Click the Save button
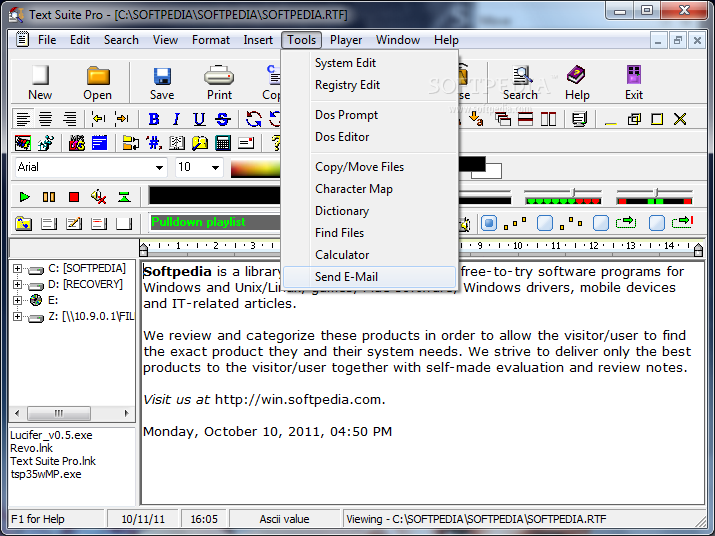The image size is (715, 536). pyautogui.click(x=162, y=83)
